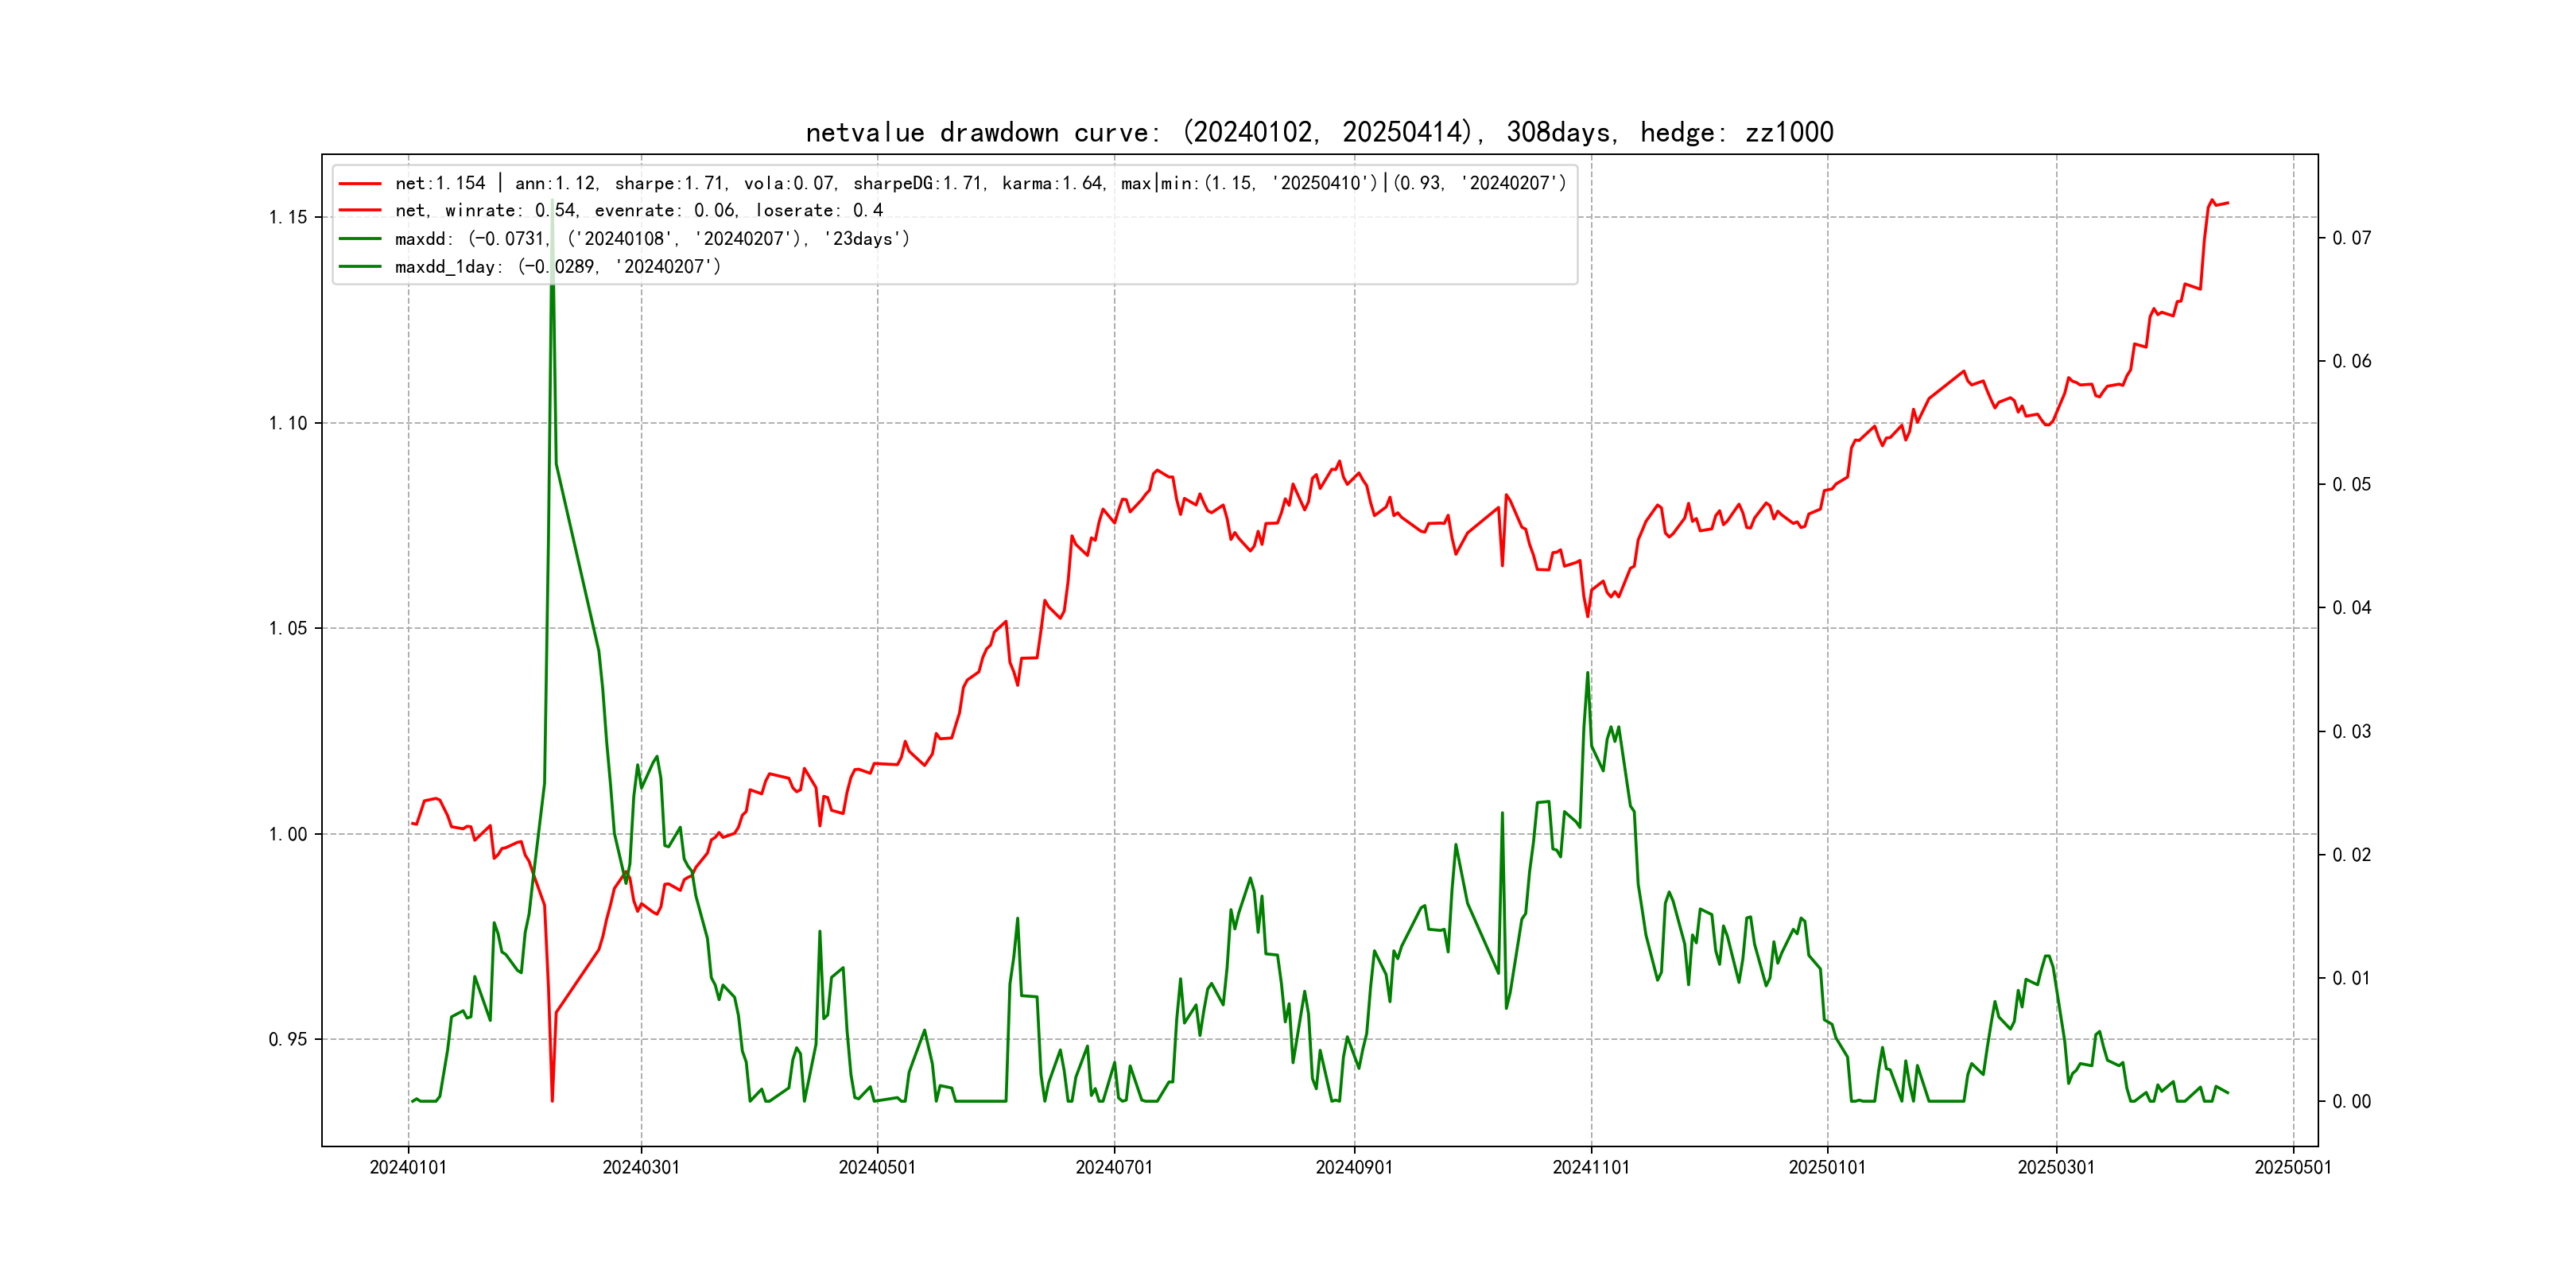The width and height of the screenshot is (2576, 1288).
Task: Click the 0.04 right y-axis label
Action: click(x=2351, y=608)
